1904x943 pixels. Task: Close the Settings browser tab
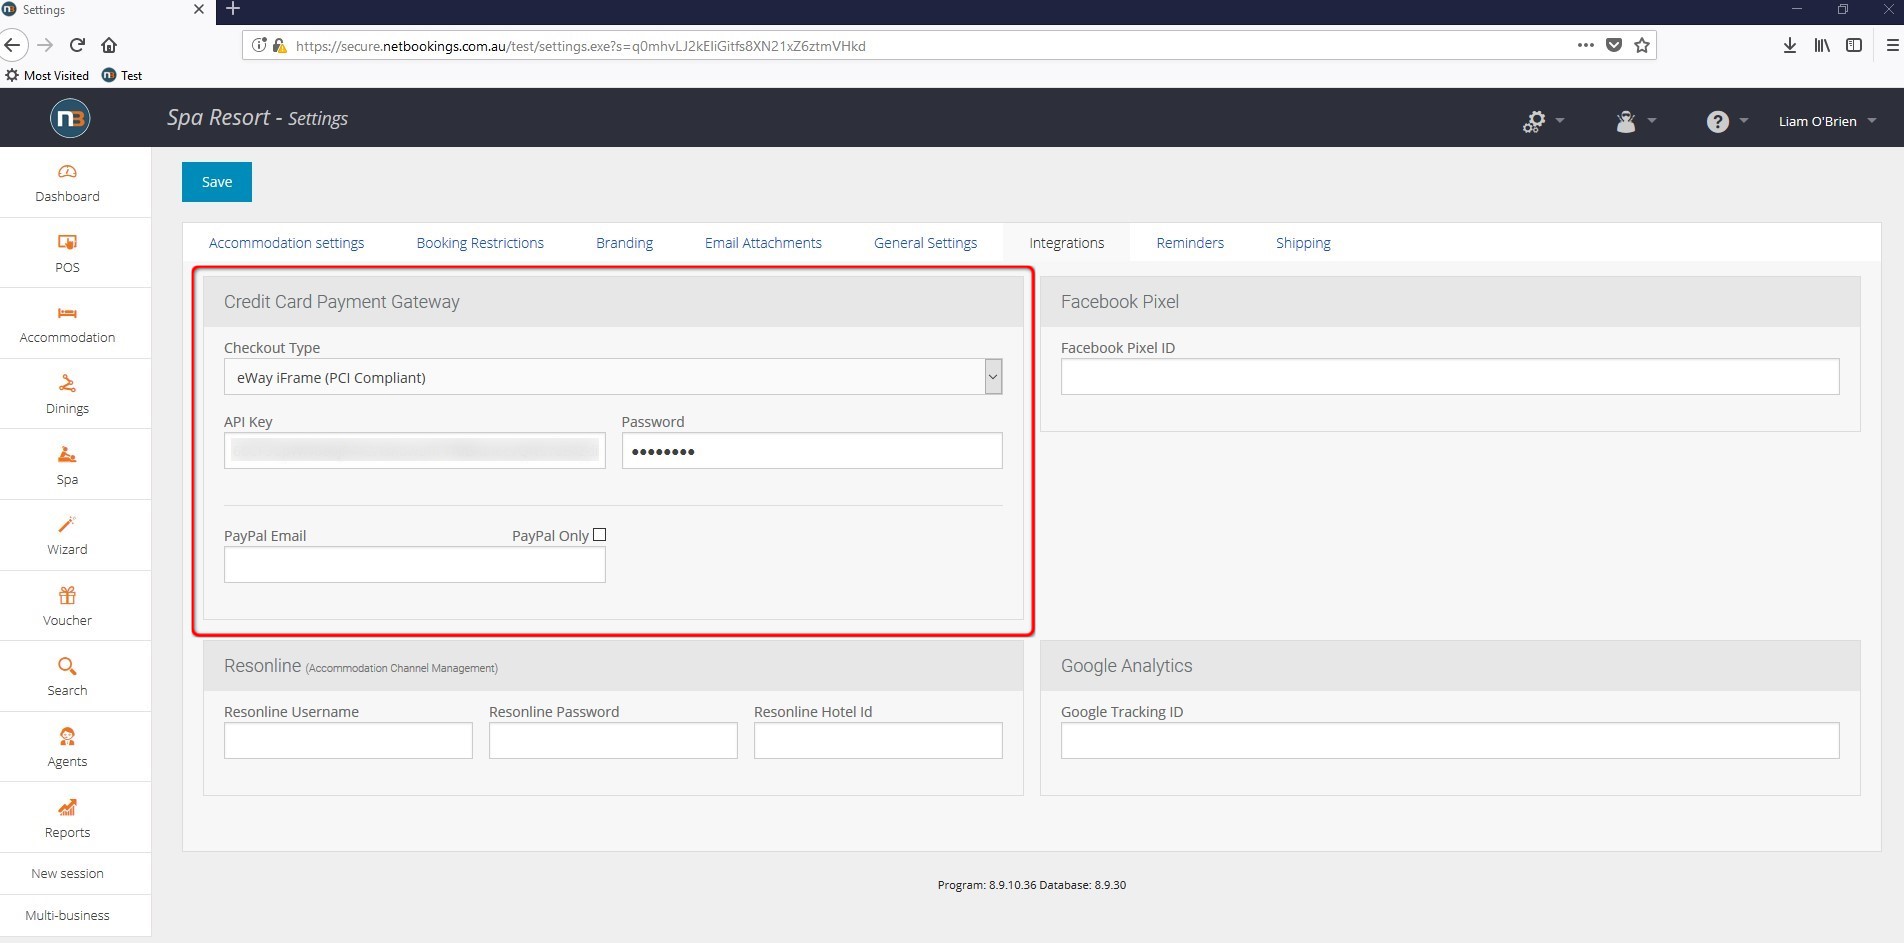[198, 9]
